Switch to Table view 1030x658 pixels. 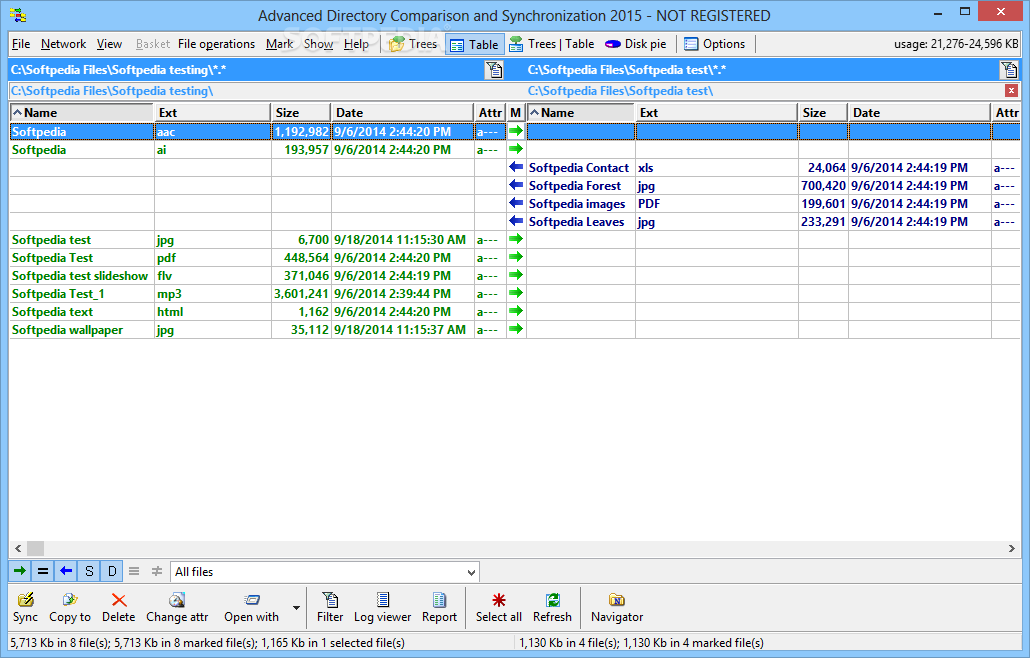coord(474,45)
